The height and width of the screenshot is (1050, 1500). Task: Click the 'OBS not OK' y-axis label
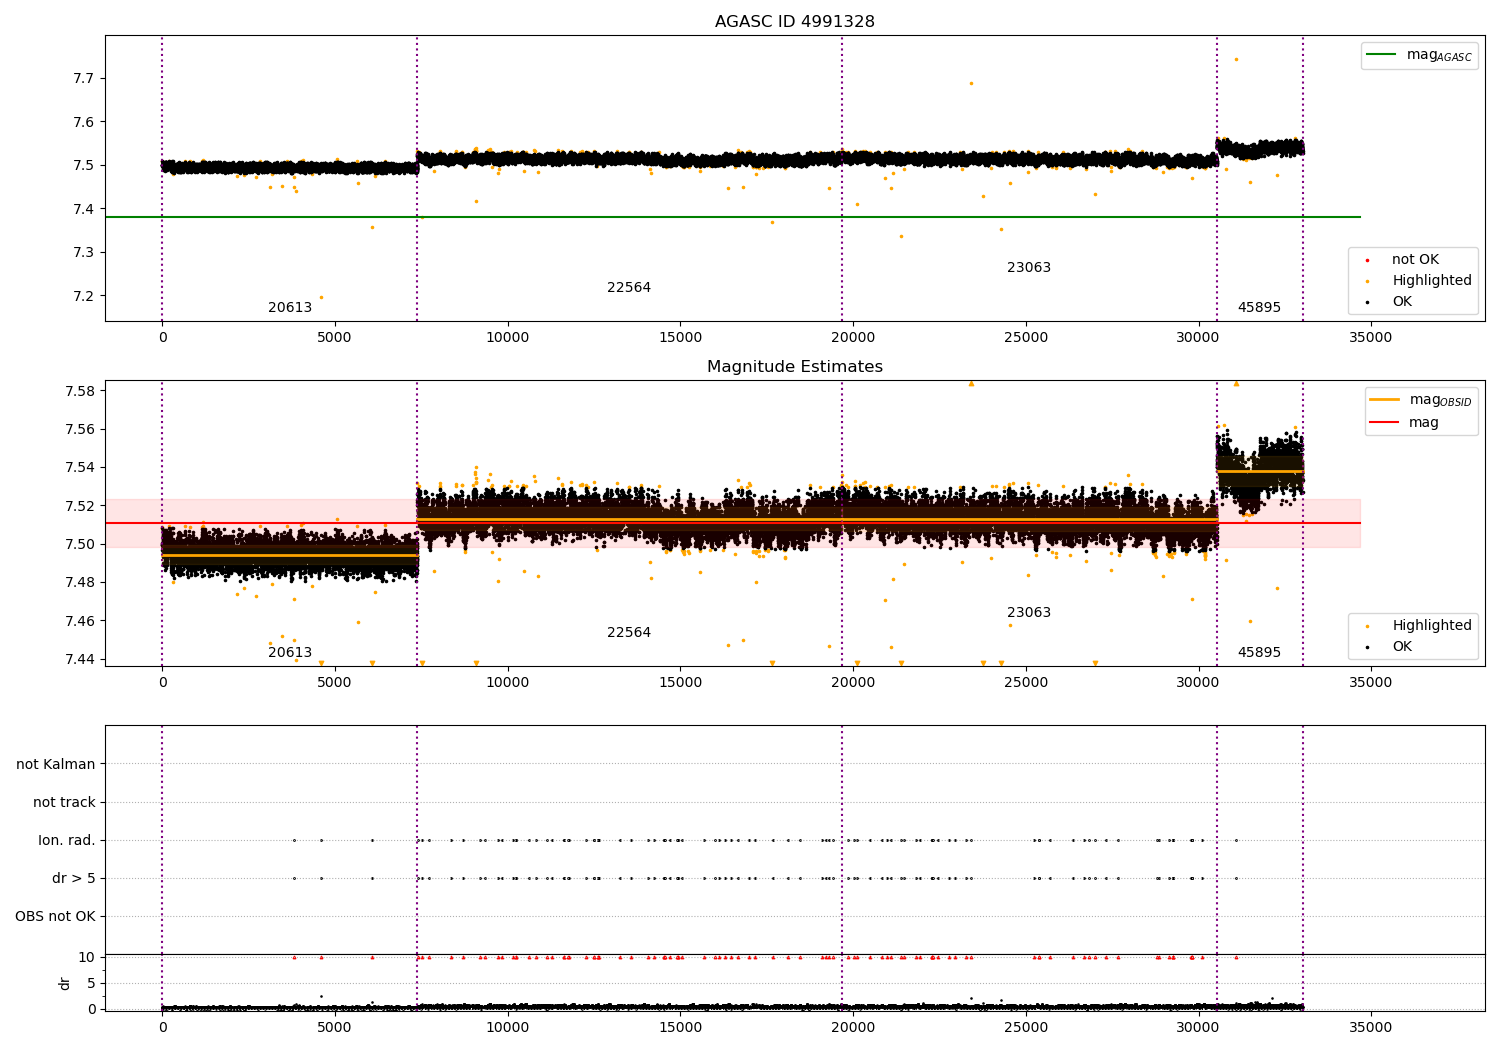55,916
